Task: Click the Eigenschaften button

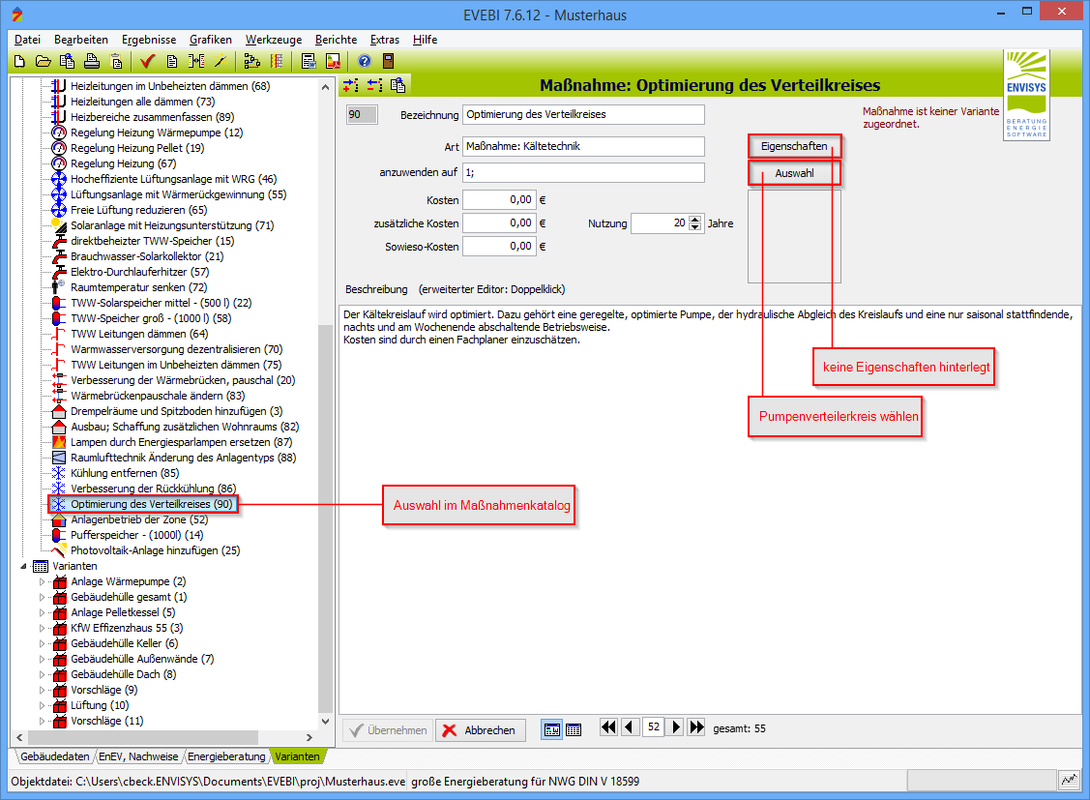Action: 794,146
